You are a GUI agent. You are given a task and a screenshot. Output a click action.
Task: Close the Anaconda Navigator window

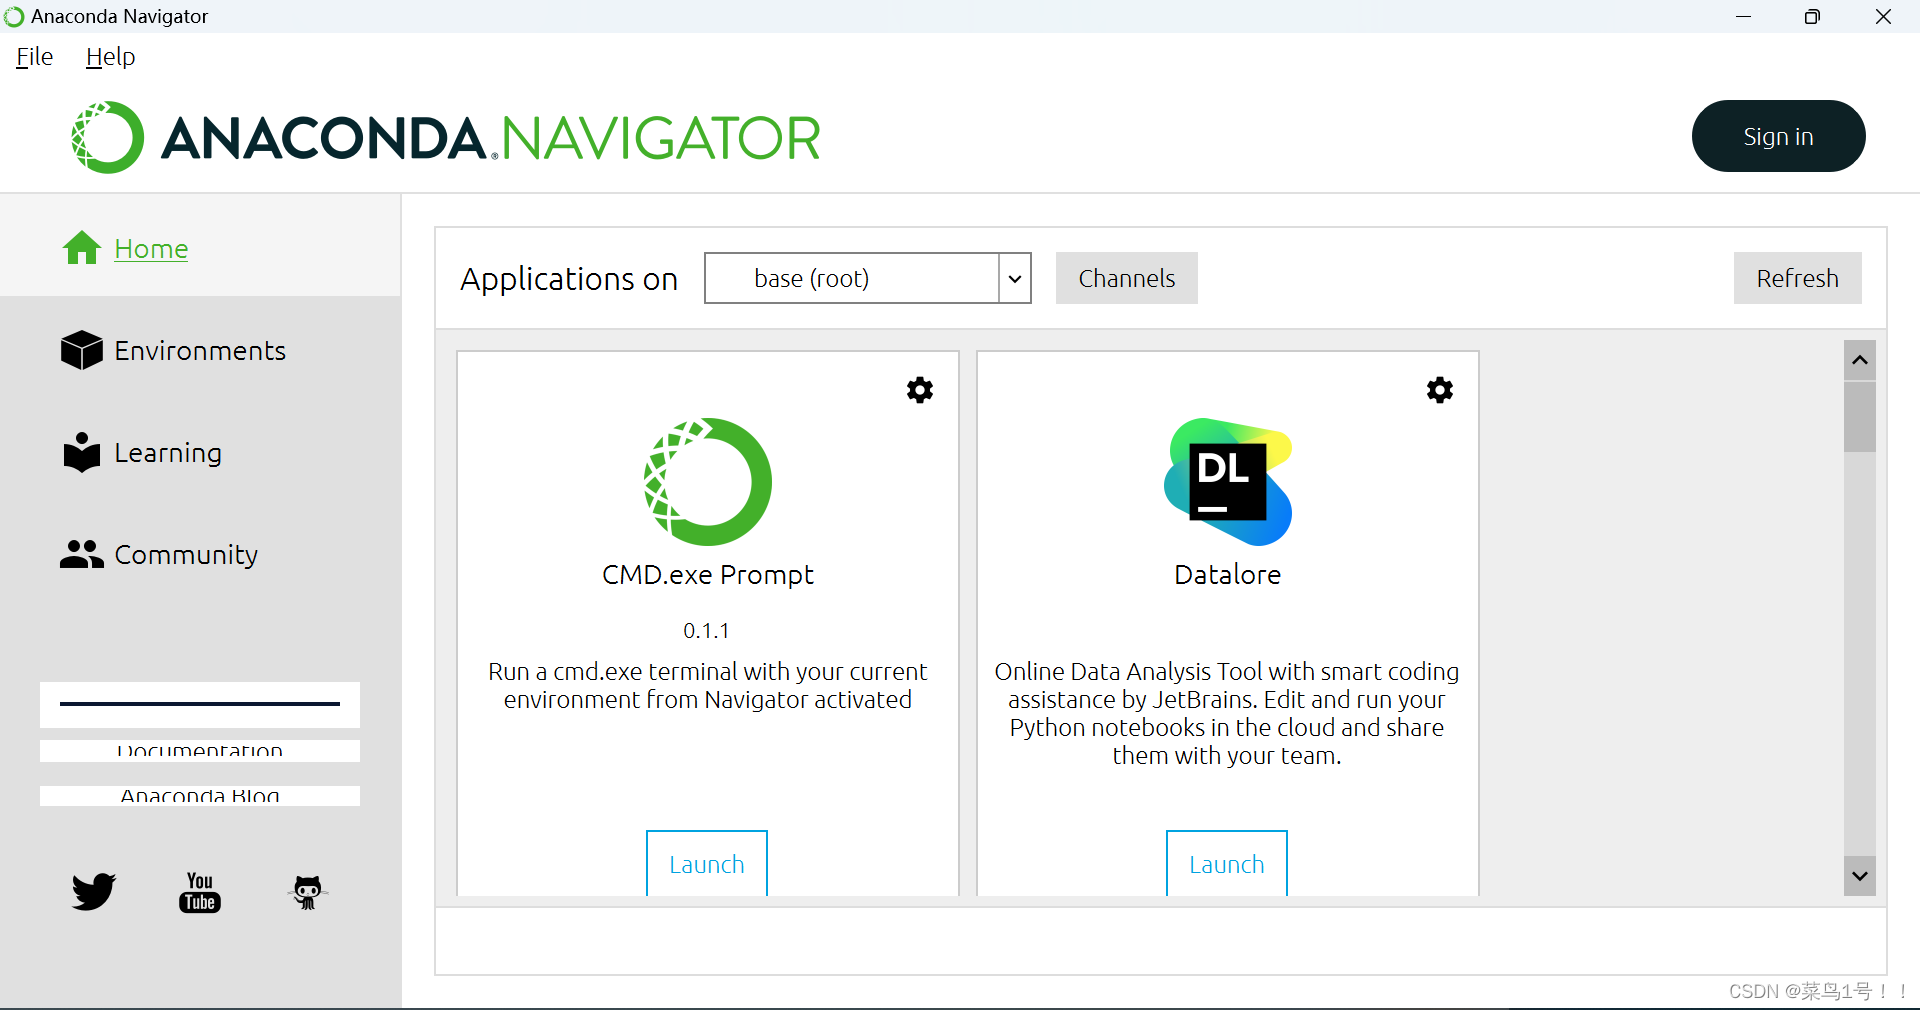pyautogui.click(x=1883, y=17)
